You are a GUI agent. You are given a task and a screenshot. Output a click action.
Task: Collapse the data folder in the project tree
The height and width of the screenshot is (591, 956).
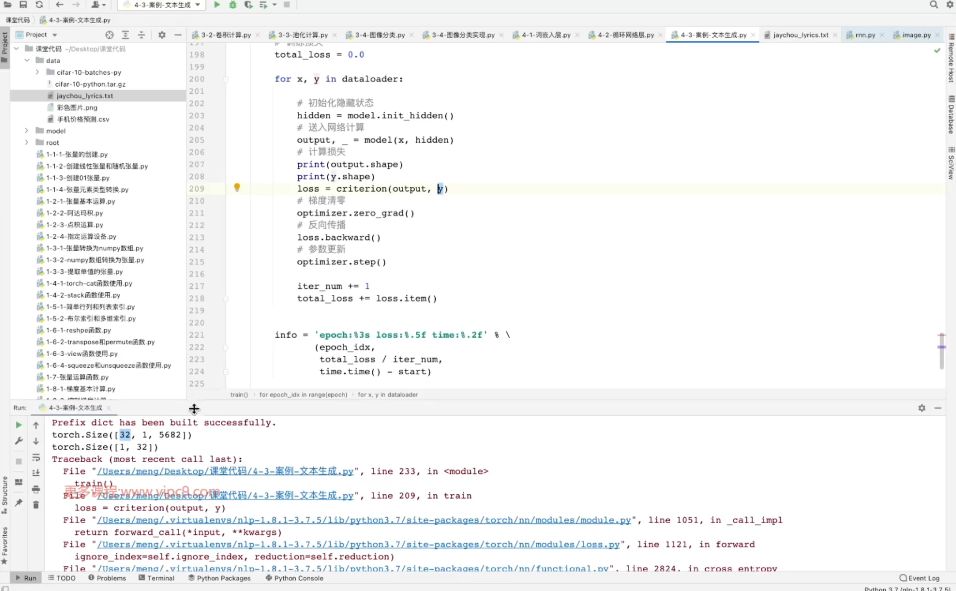27,60
